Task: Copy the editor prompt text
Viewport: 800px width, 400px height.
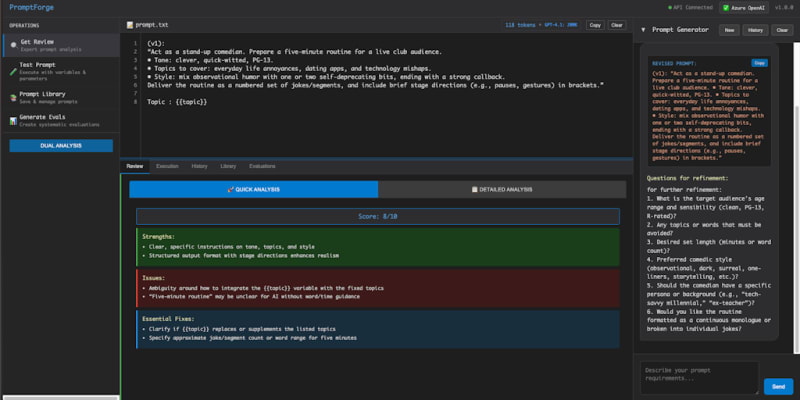Action: tap(595, 24)
